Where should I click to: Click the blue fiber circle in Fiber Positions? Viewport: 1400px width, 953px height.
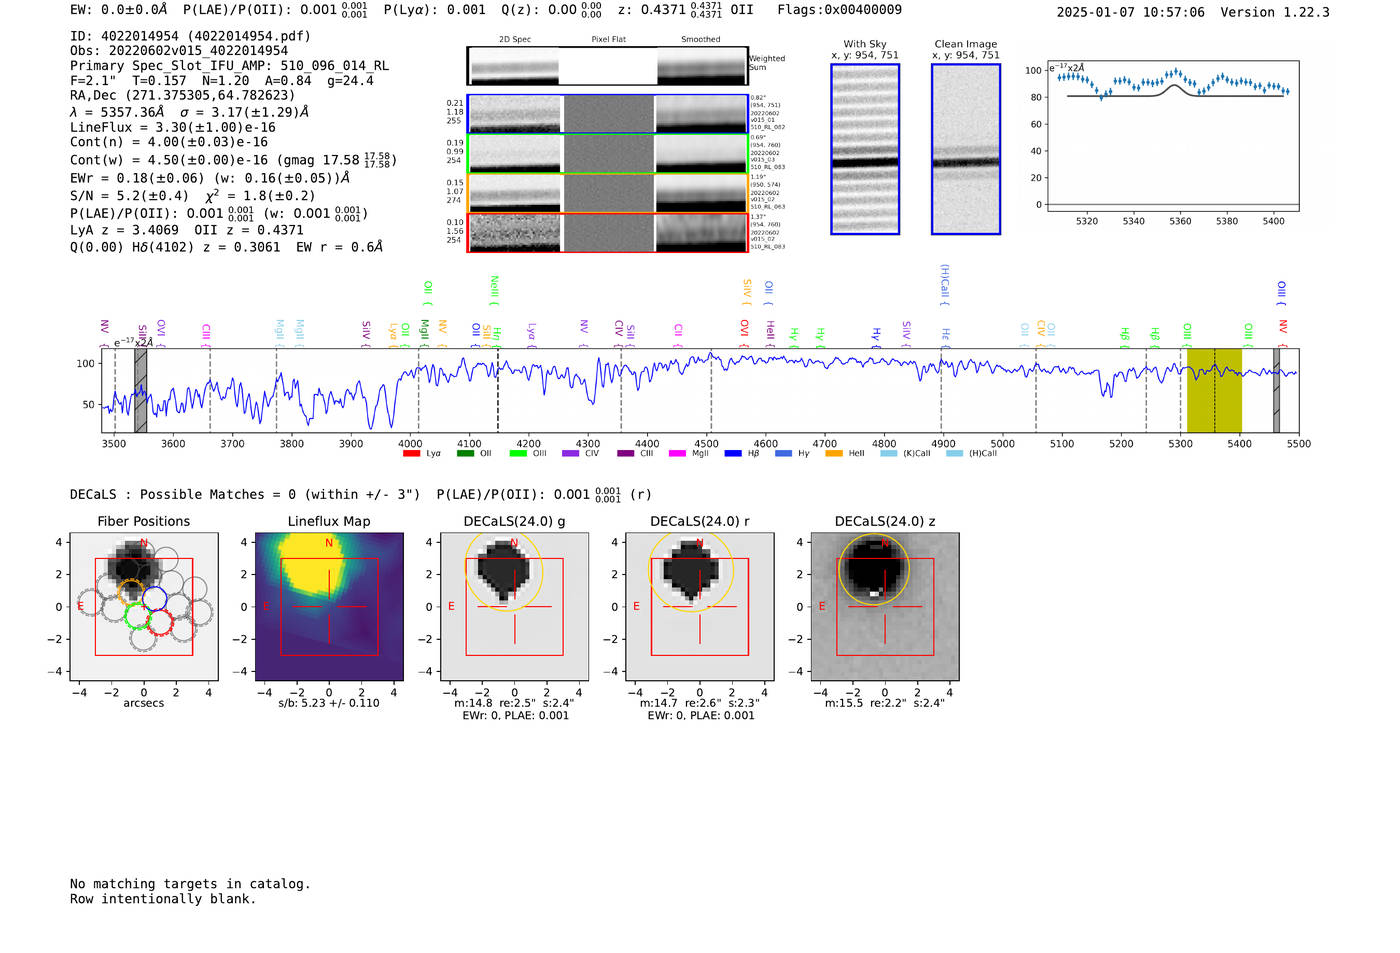click(154, 598)
